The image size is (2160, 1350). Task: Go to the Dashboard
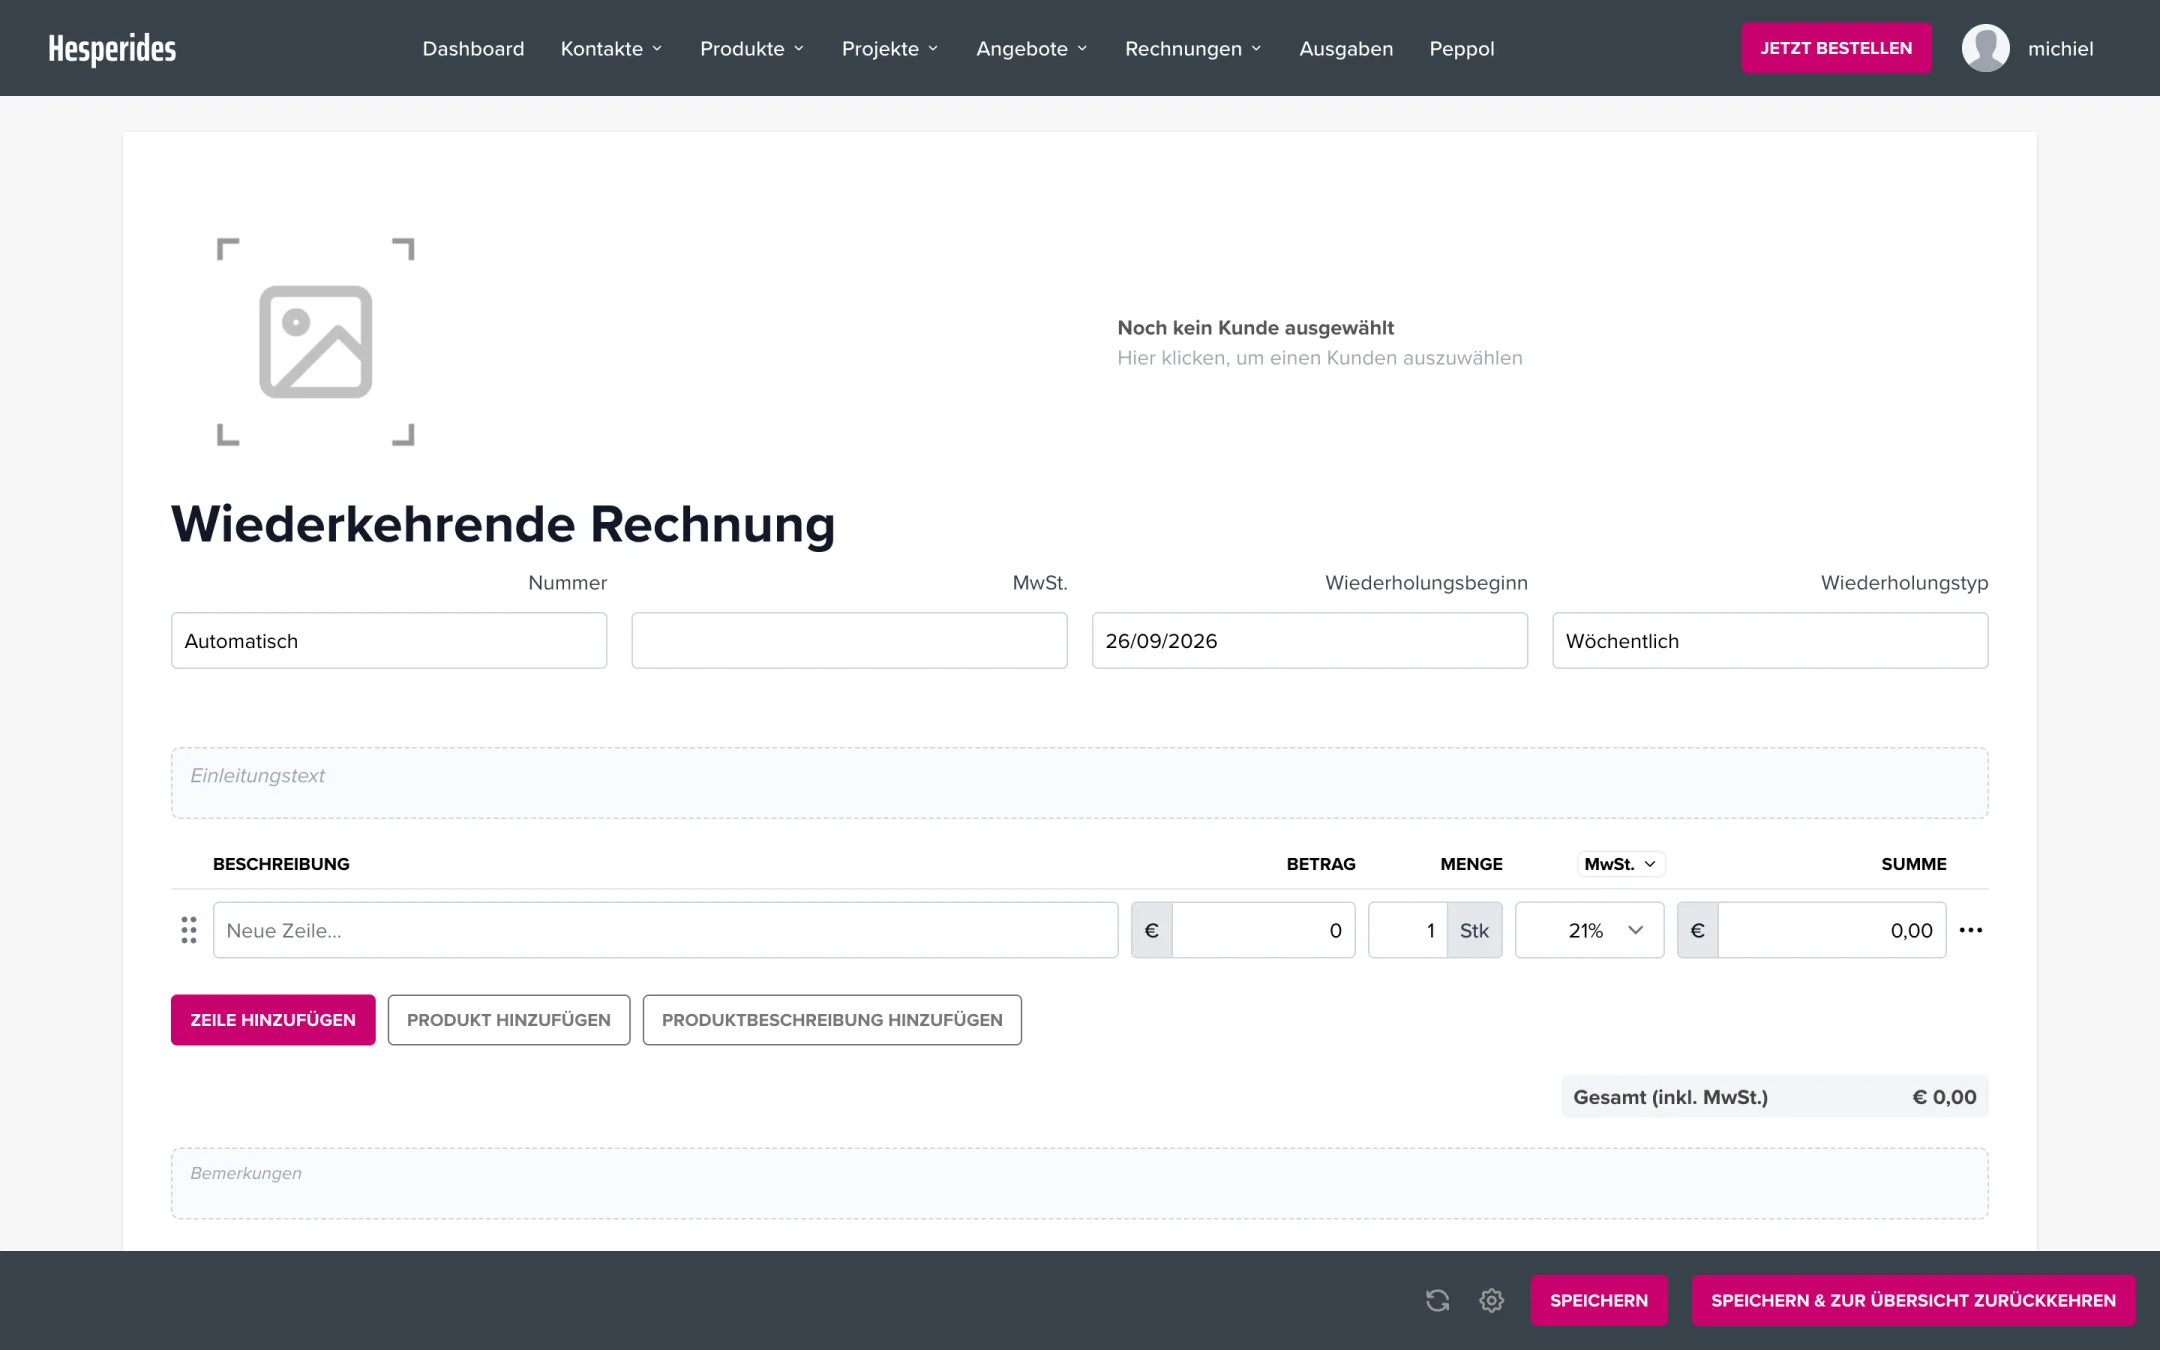pos(473,48)
